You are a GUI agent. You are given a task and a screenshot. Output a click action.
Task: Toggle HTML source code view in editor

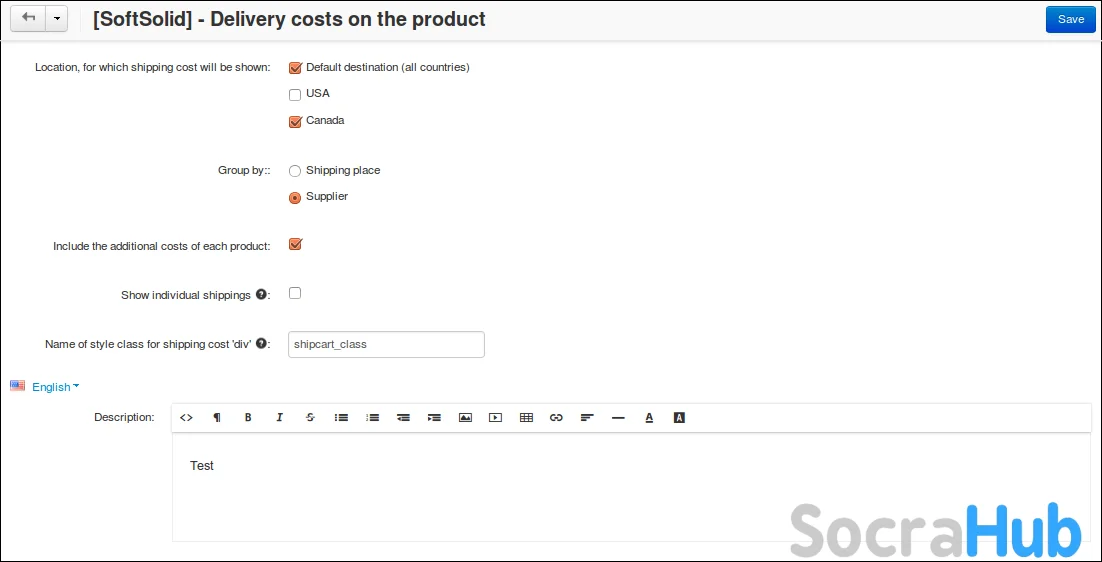[x=186, y=418]
